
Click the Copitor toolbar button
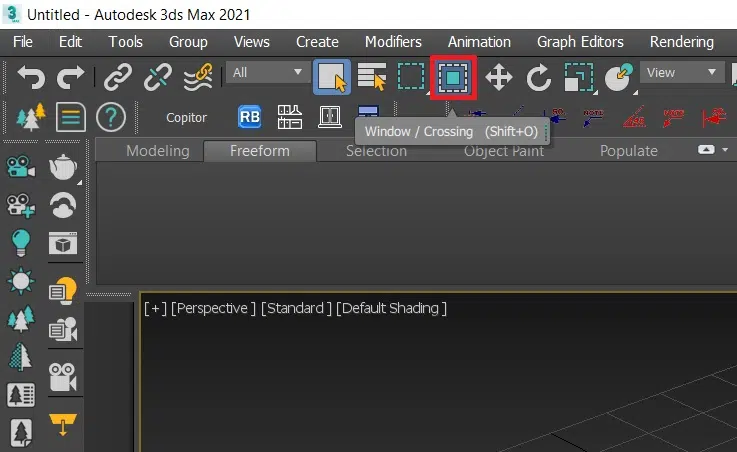coord(186,118)
